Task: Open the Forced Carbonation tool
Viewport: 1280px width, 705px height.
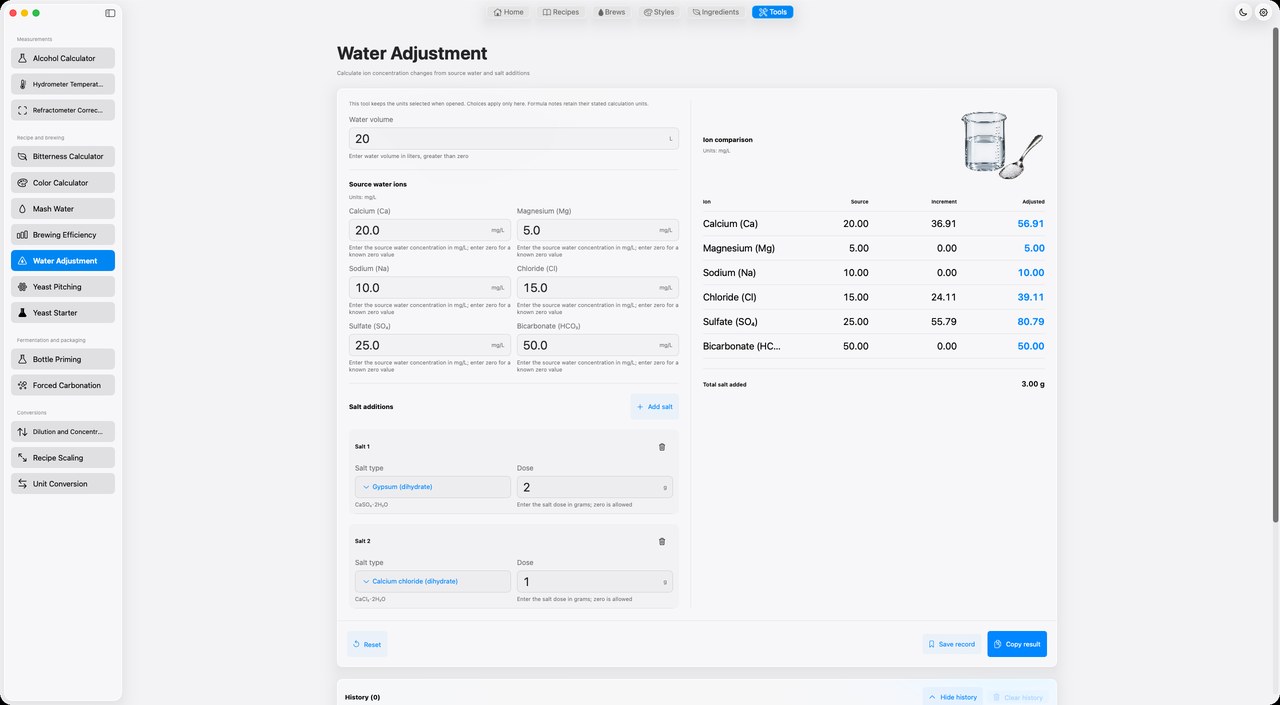Action: point(63,385)
